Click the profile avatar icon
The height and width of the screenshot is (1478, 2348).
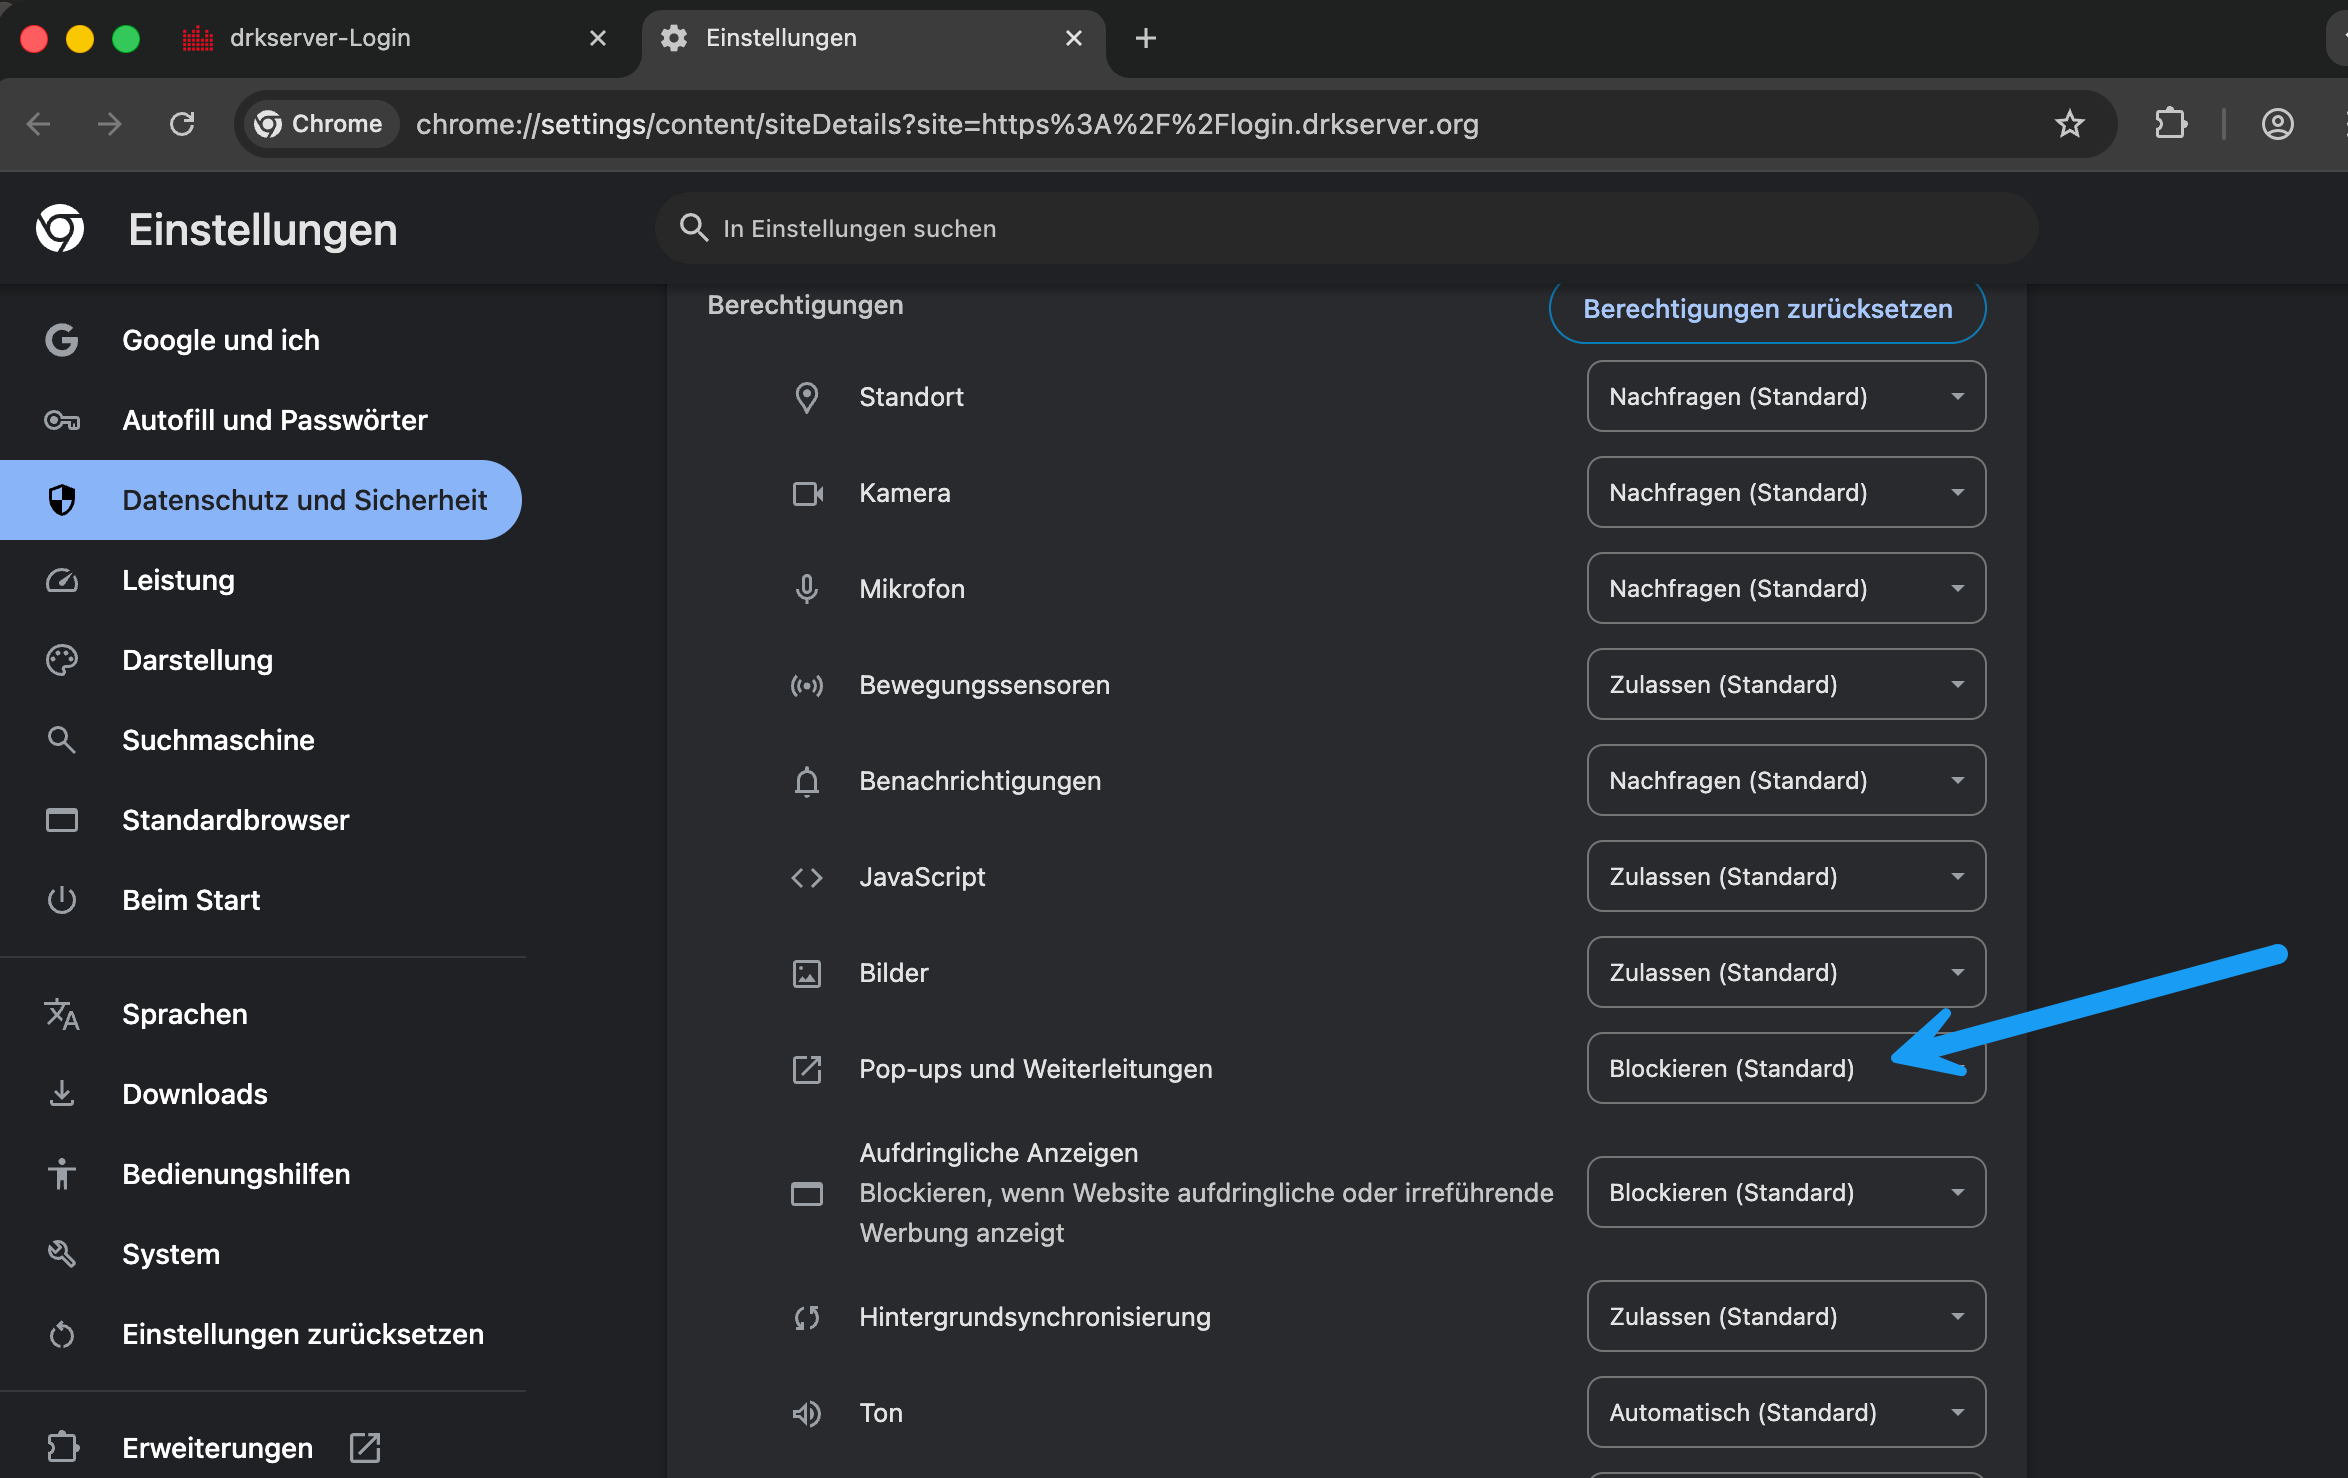(x=2277, y=124)
